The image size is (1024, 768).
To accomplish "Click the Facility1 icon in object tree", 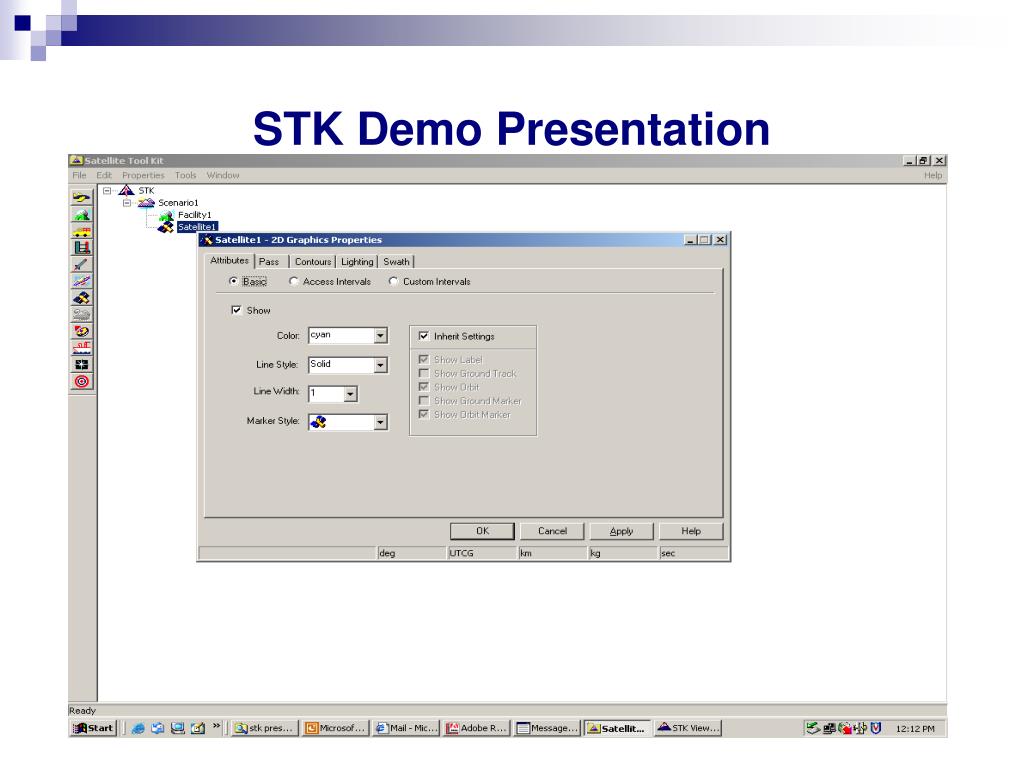I will pos(166,215).
